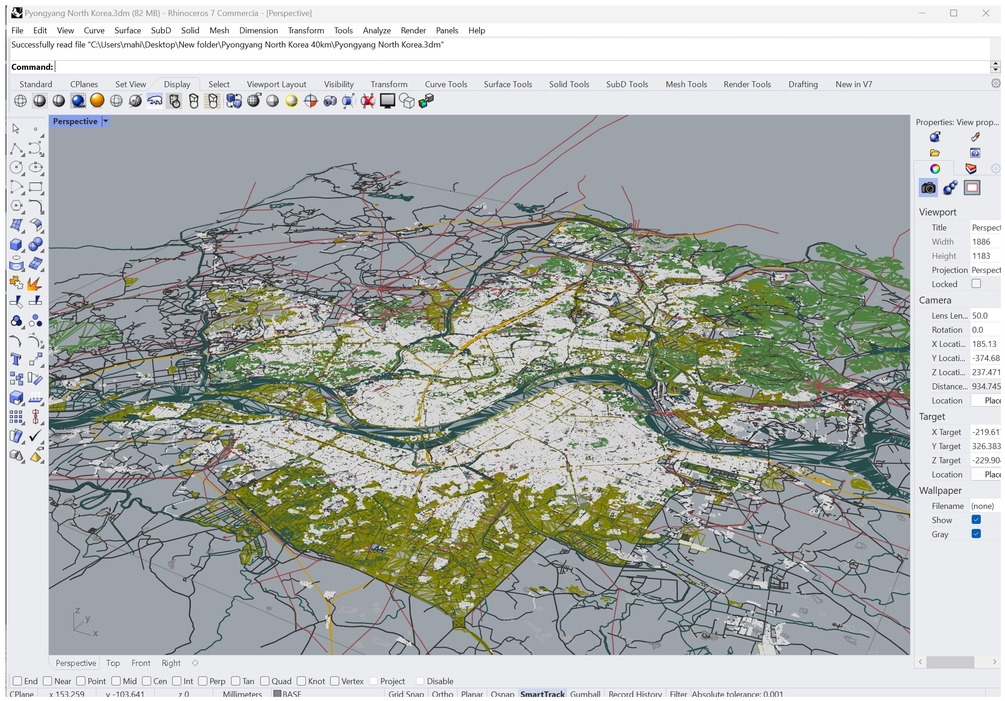The image size is (1005, 701).
Task: Select the Text object tool (T icon)
Action: (x=17, y=359)
